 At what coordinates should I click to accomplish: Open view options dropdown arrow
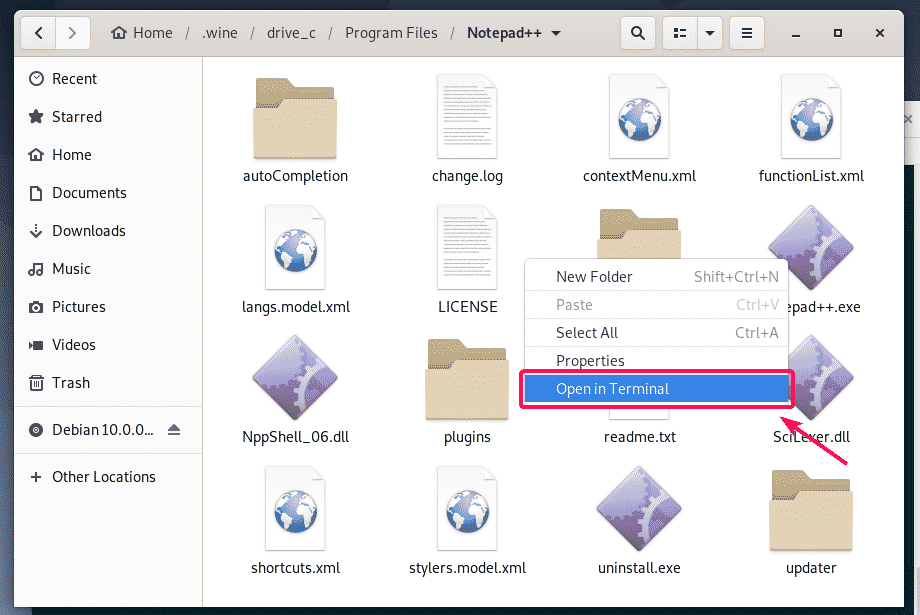point(710,33)
